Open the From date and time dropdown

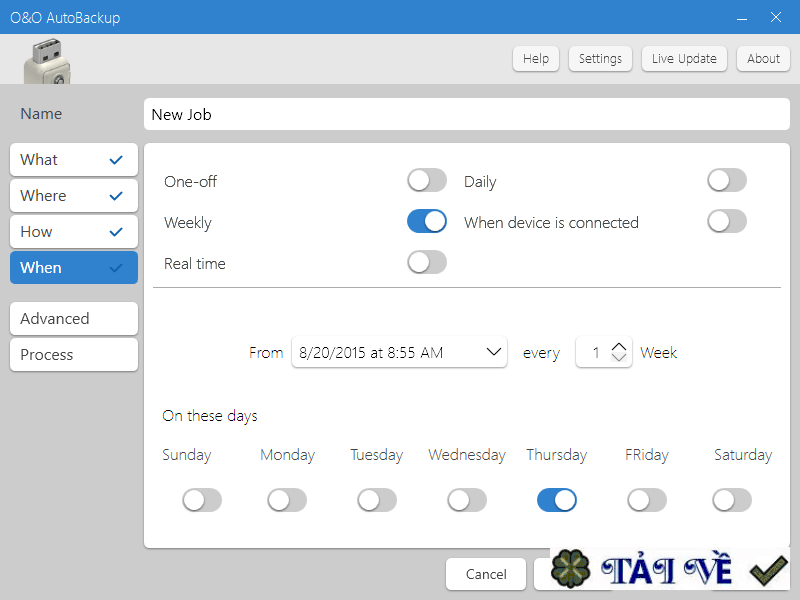tap(493, 352)
